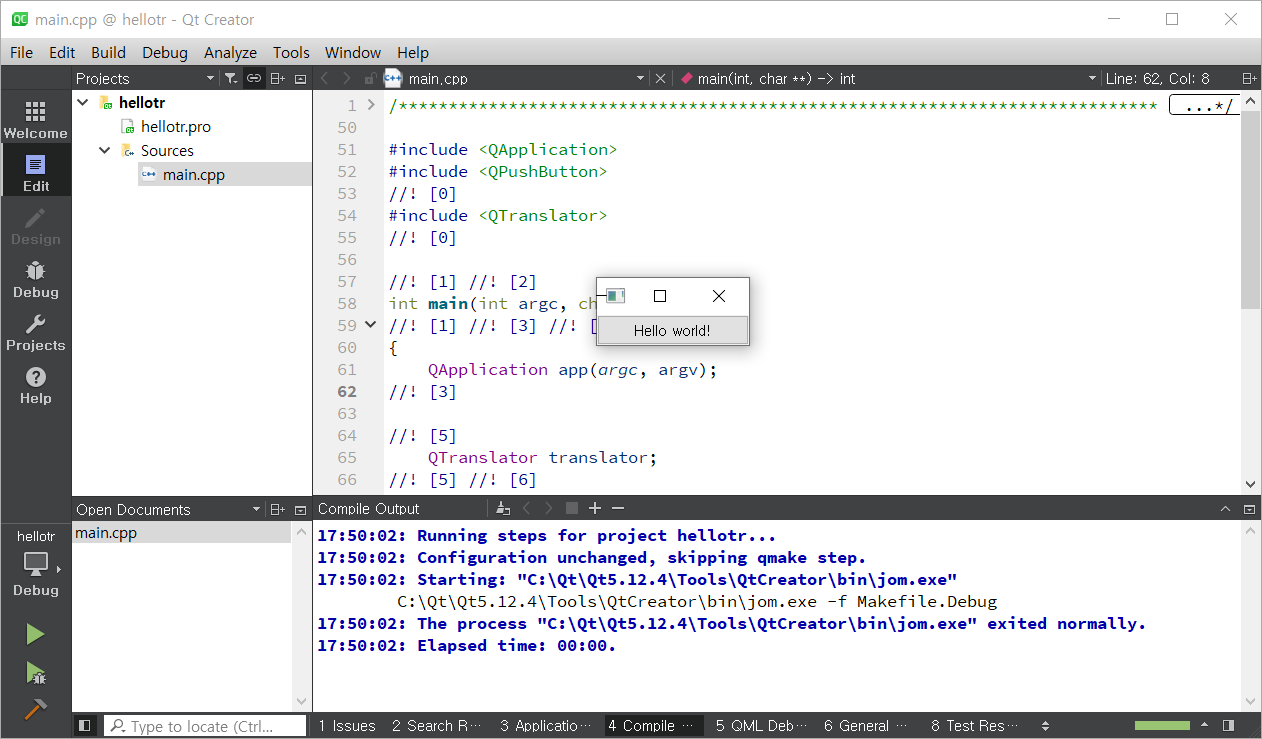This screenshot has height=739, width=1262.
Task: Toggle left sidebar visibility icon
Action: [x=85, y=726]
